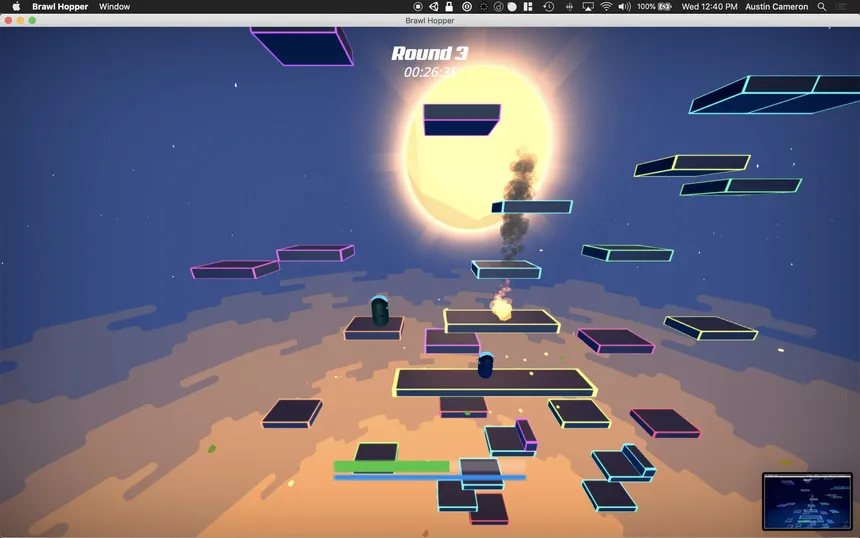Open Spotlight search magnifier

tap(822, 7)
